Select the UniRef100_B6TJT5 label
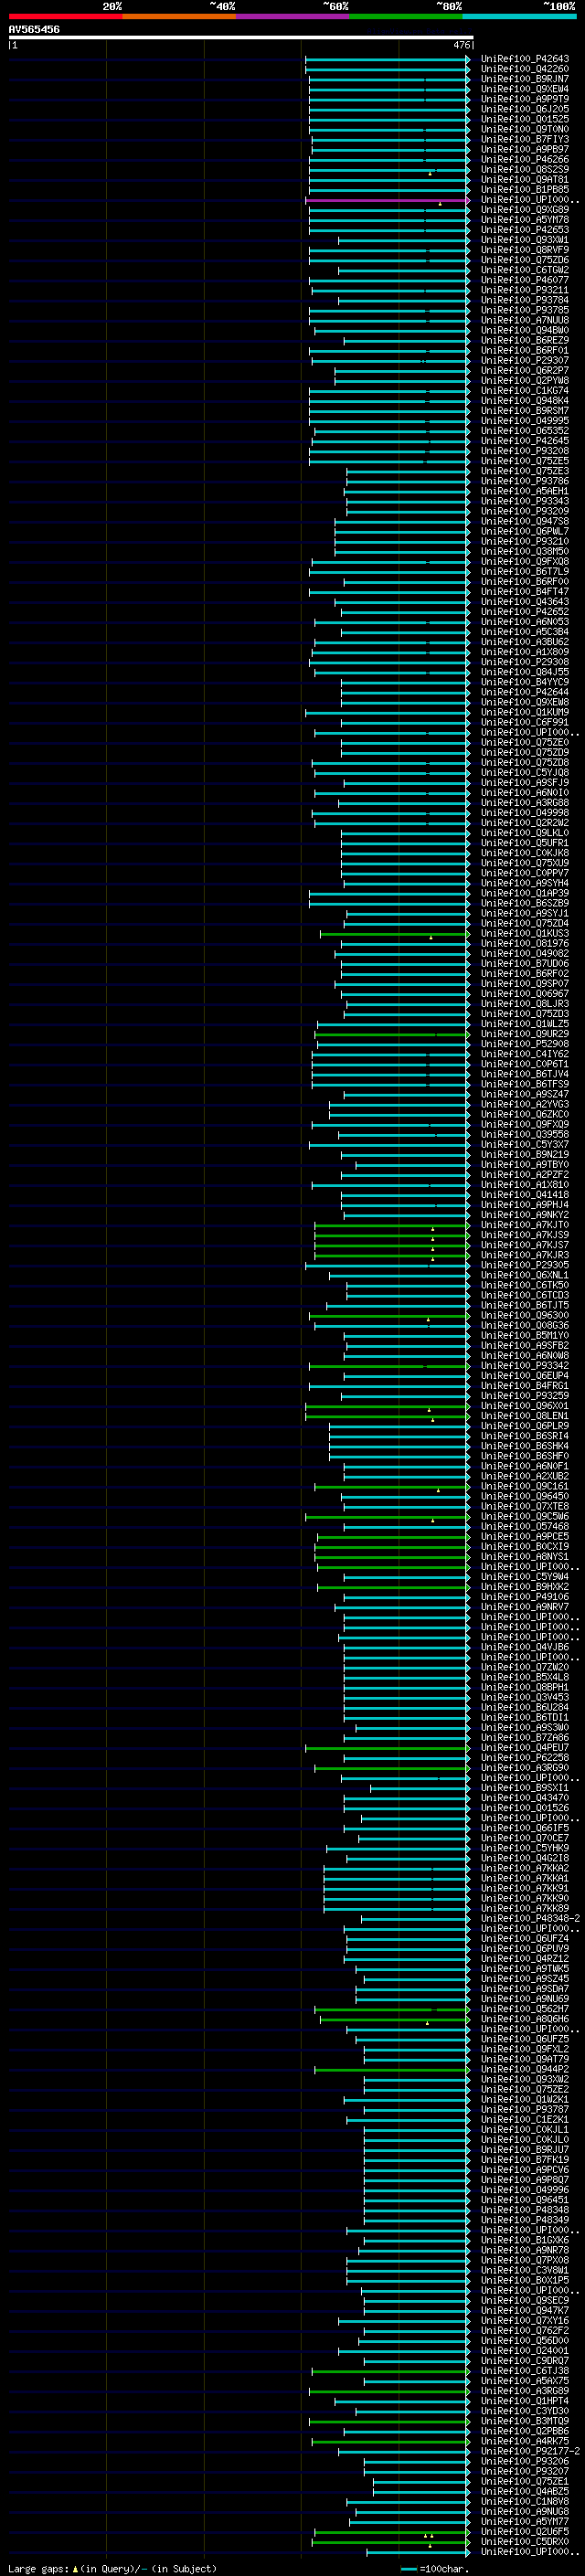This screenshot has height=2576, width=585. tap(525, 1305)
